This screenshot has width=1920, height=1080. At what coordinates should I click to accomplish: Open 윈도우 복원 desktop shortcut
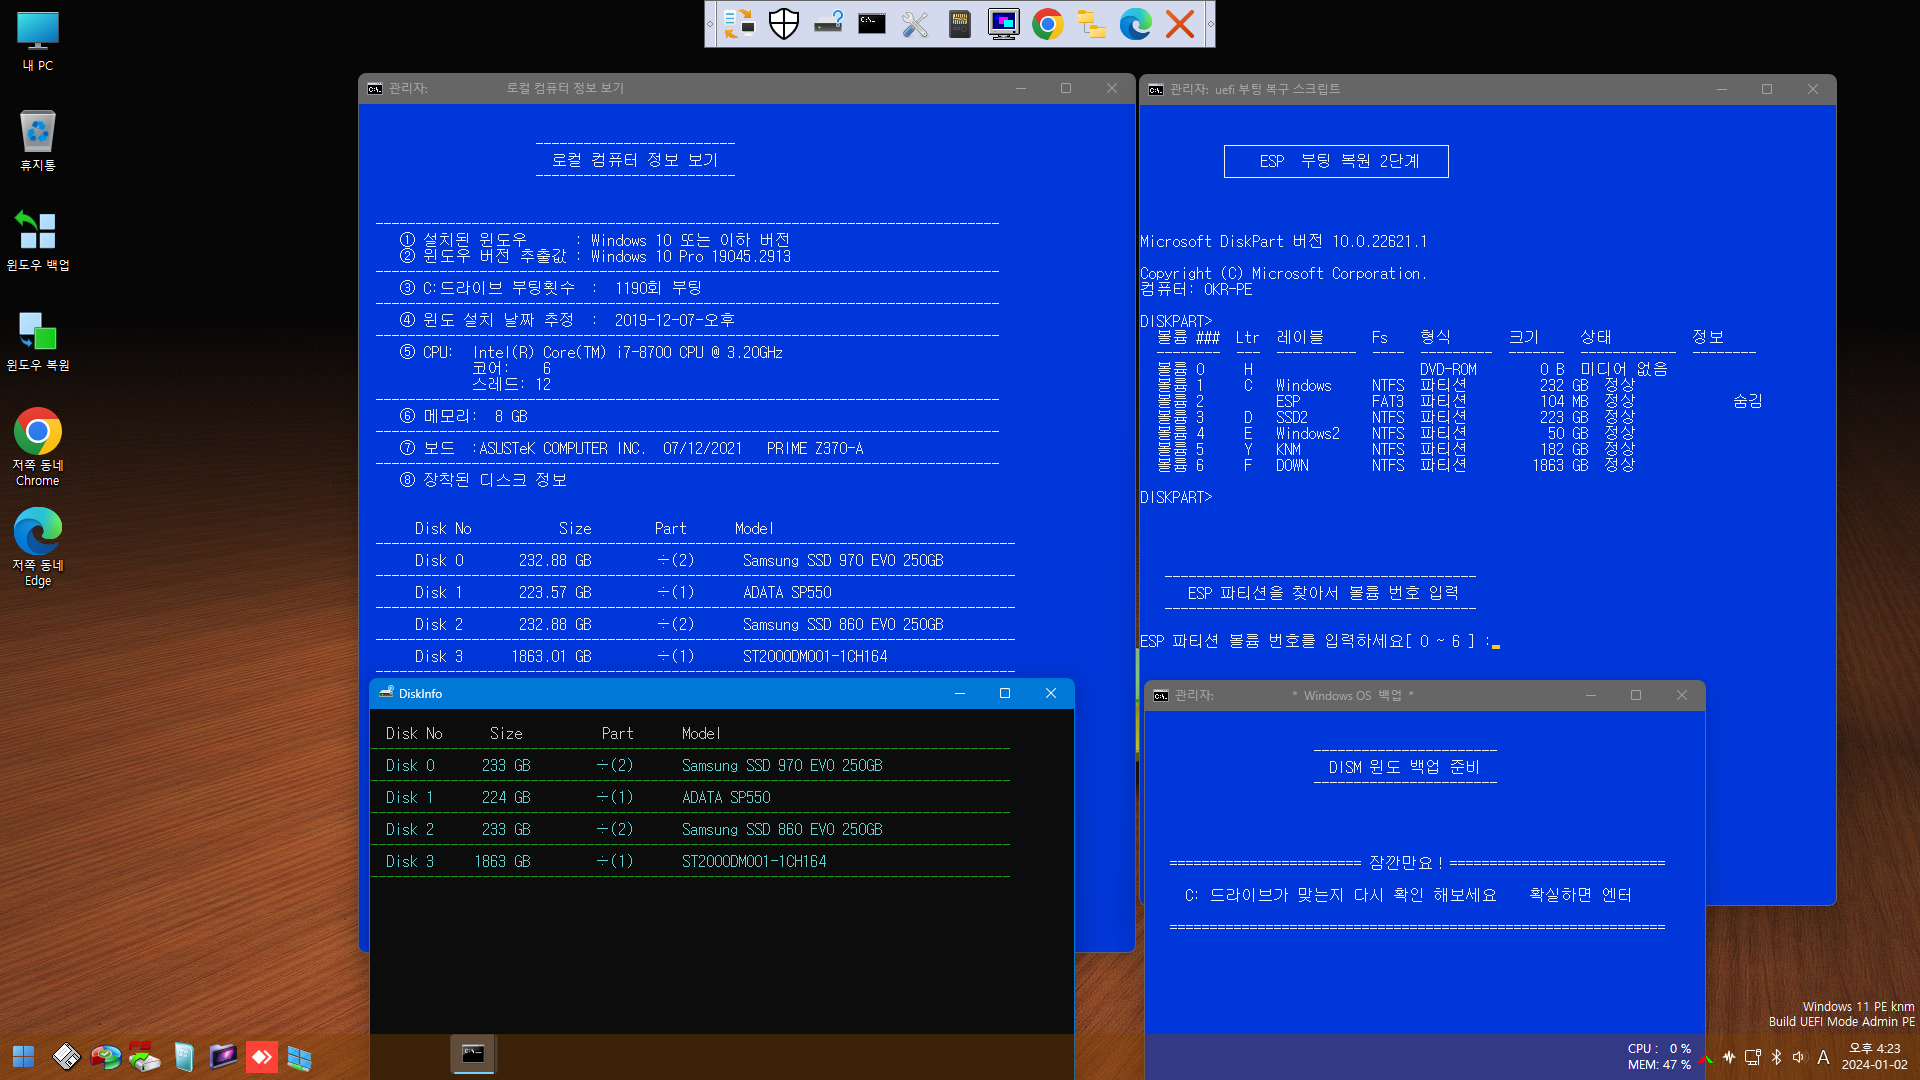click(38, 341)
